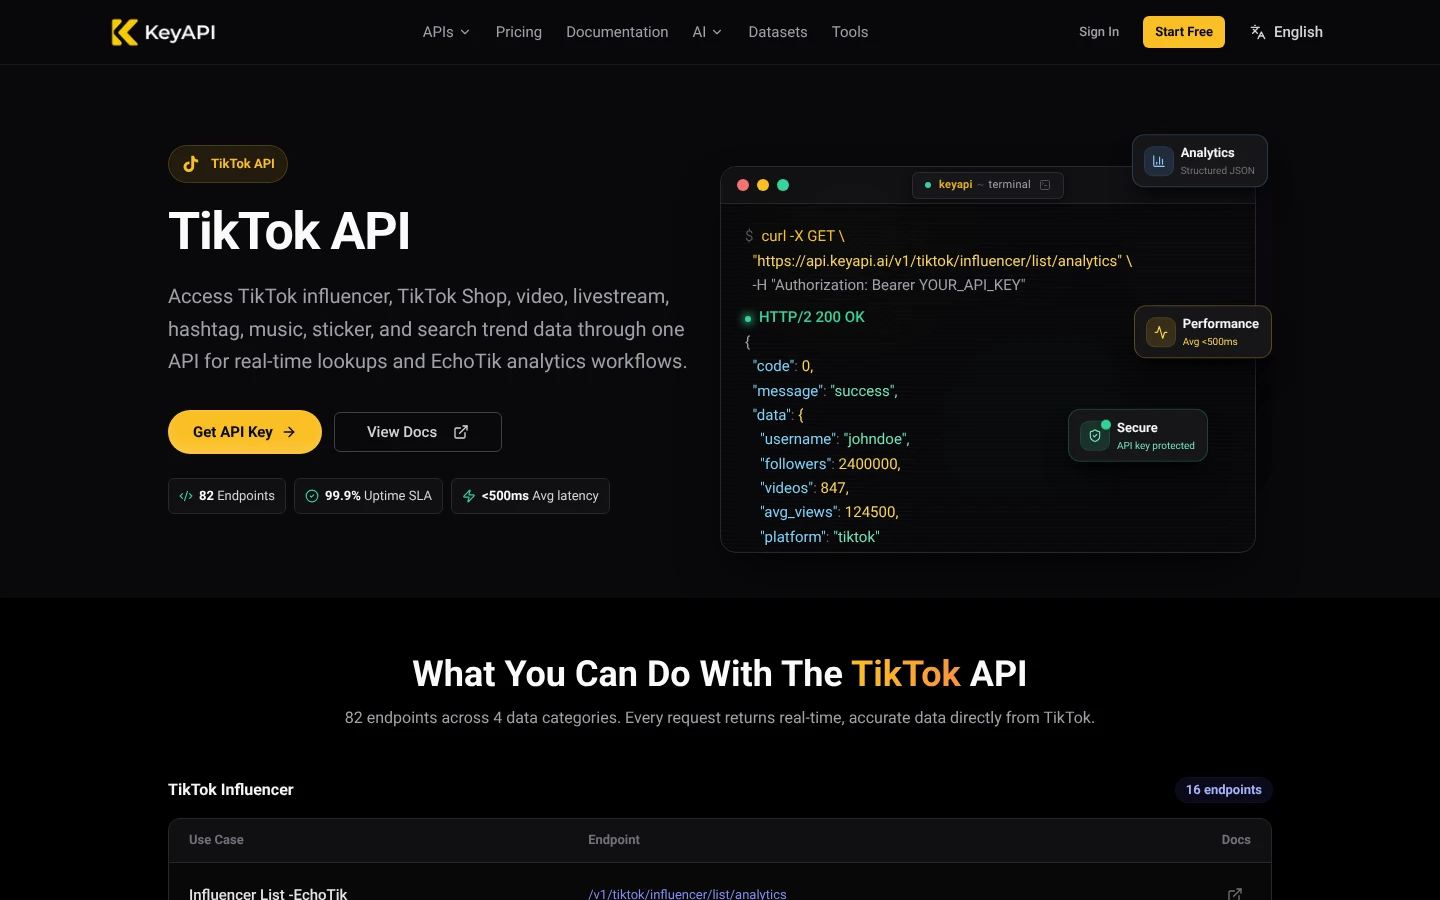Image resolution: width=1440 pixels, height=900 pixels.
Task: Click the Secure shield icon
Action: pyautogui.click(x=1095, y=436)
